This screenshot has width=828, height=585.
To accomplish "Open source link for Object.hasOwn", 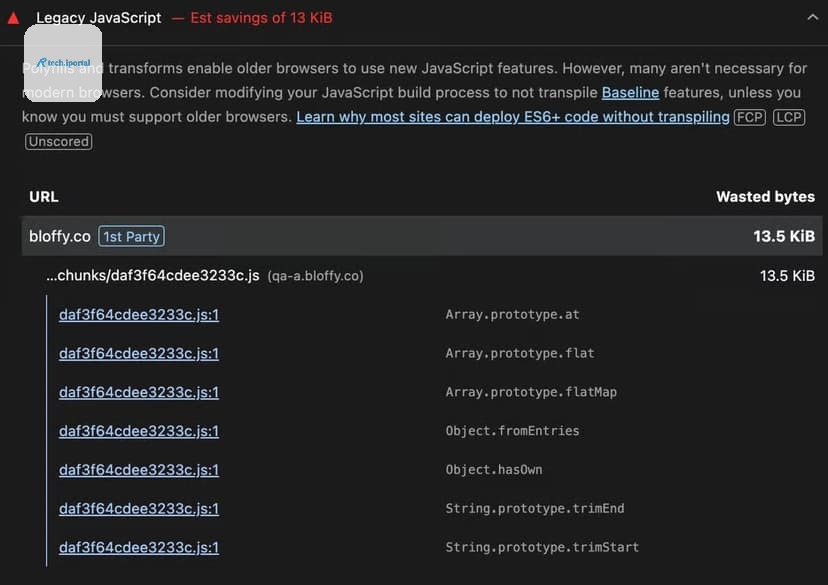I will coord(139,470).
